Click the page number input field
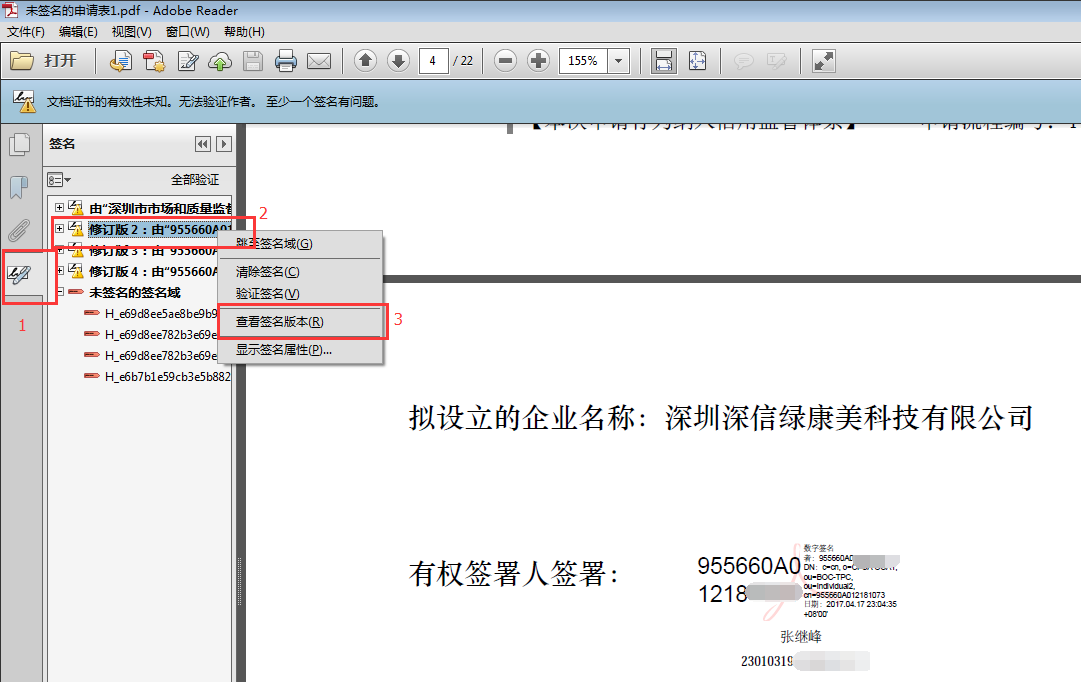The height and width of the screenshot is (682, 1081). [434, 61]
